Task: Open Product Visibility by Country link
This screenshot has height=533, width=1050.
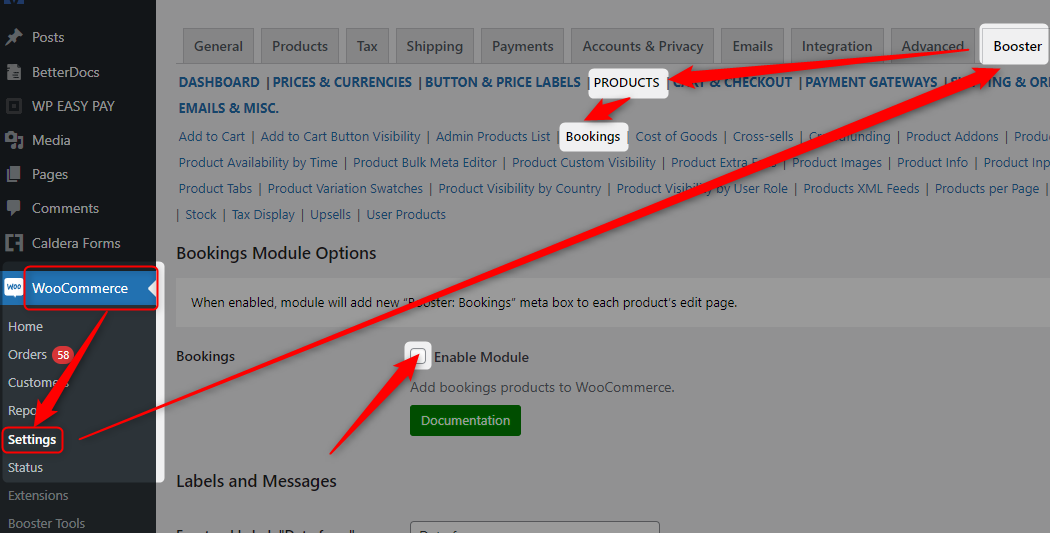Action: pos(520,189)
